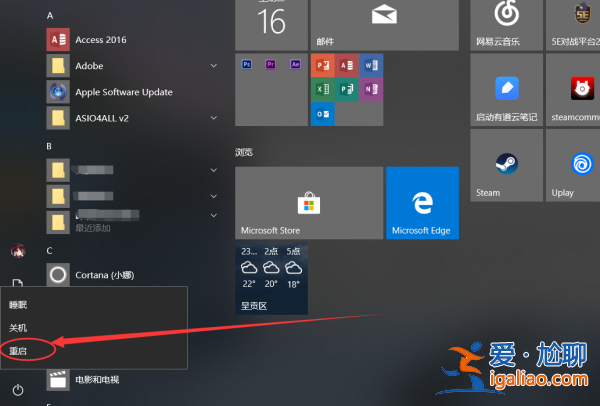Open OneNote from the Office tile group
Screen dimensions: 600x406
point(371,90)
